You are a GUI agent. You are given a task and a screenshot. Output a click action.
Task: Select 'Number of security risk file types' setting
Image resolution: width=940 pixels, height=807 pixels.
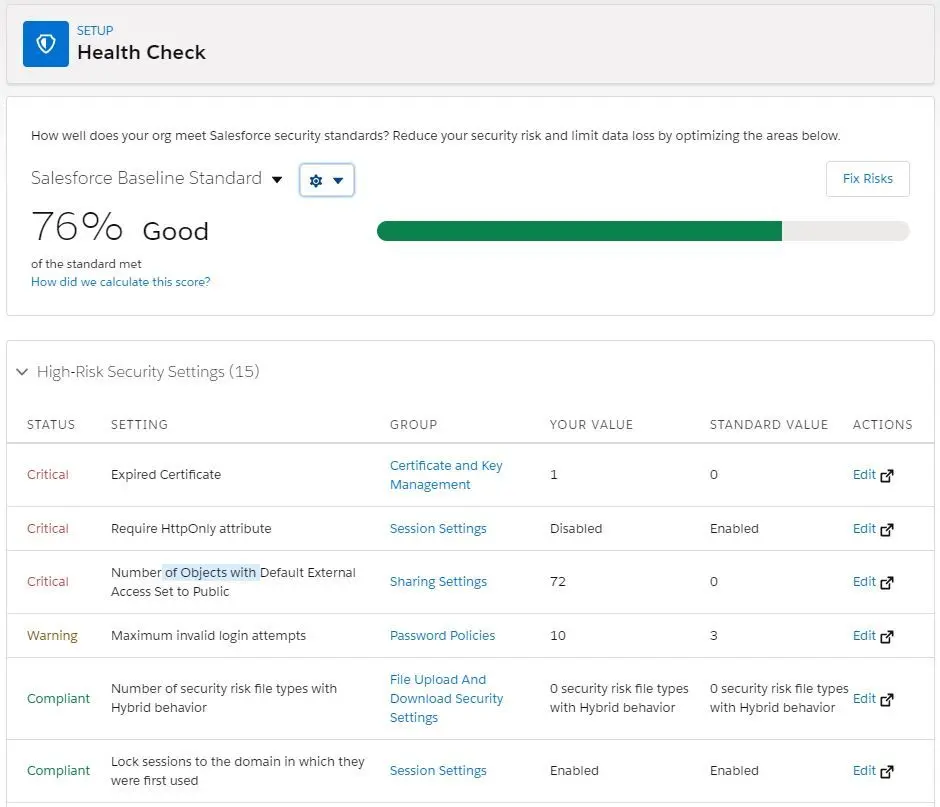pyautogui.click(x=224, y=698)
